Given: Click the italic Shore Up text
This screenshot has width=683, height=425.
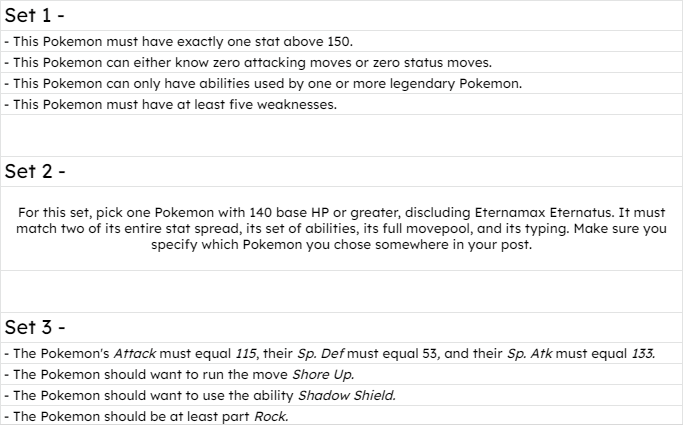Looking at the screenshot, I should [x=323, y=374].
